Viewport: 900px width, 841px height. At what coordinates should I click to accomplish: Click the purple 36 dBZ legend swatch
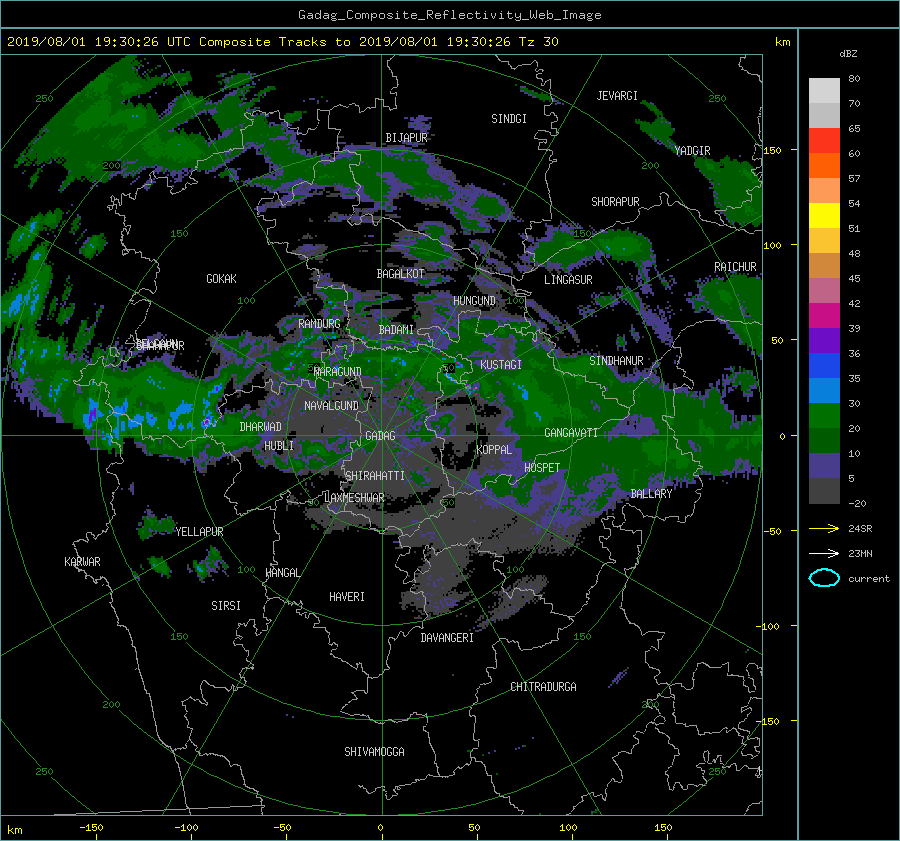click(x=824, y=341)
